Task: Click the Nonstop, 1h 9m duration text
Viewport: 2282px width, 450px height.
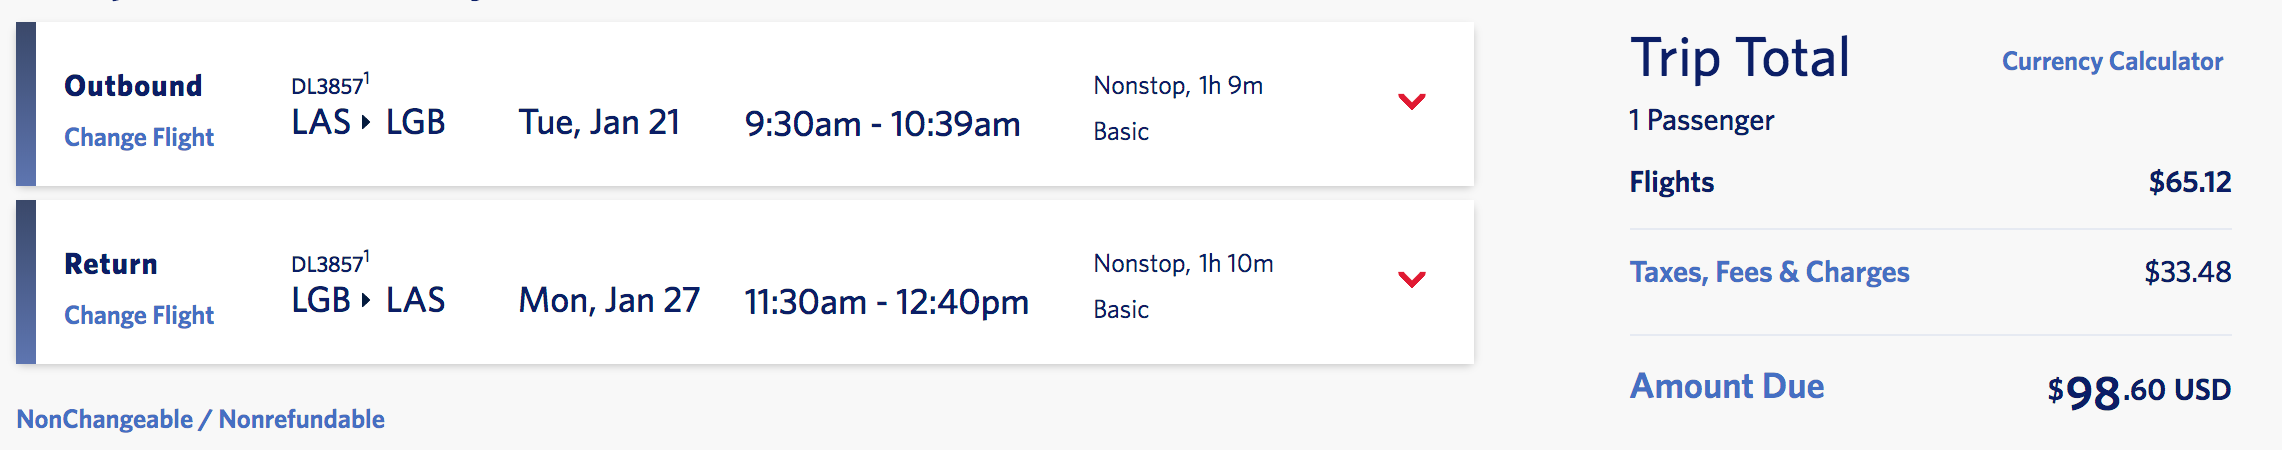Action: [x=1178, y=86]
